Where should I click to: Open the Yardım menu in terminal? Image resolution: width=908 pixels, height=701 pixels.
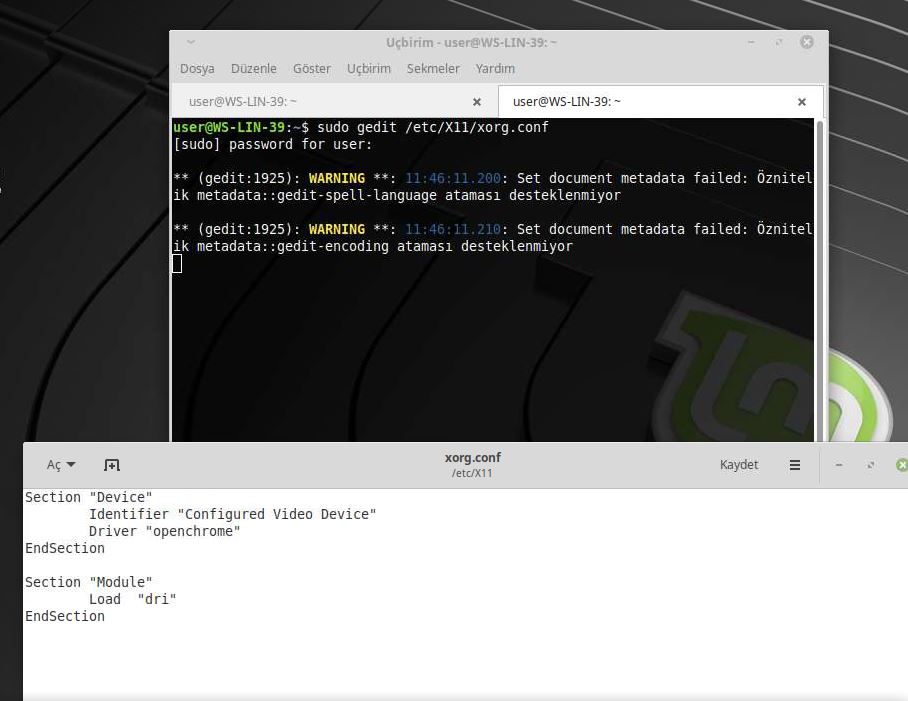click(x=495, y=69)
